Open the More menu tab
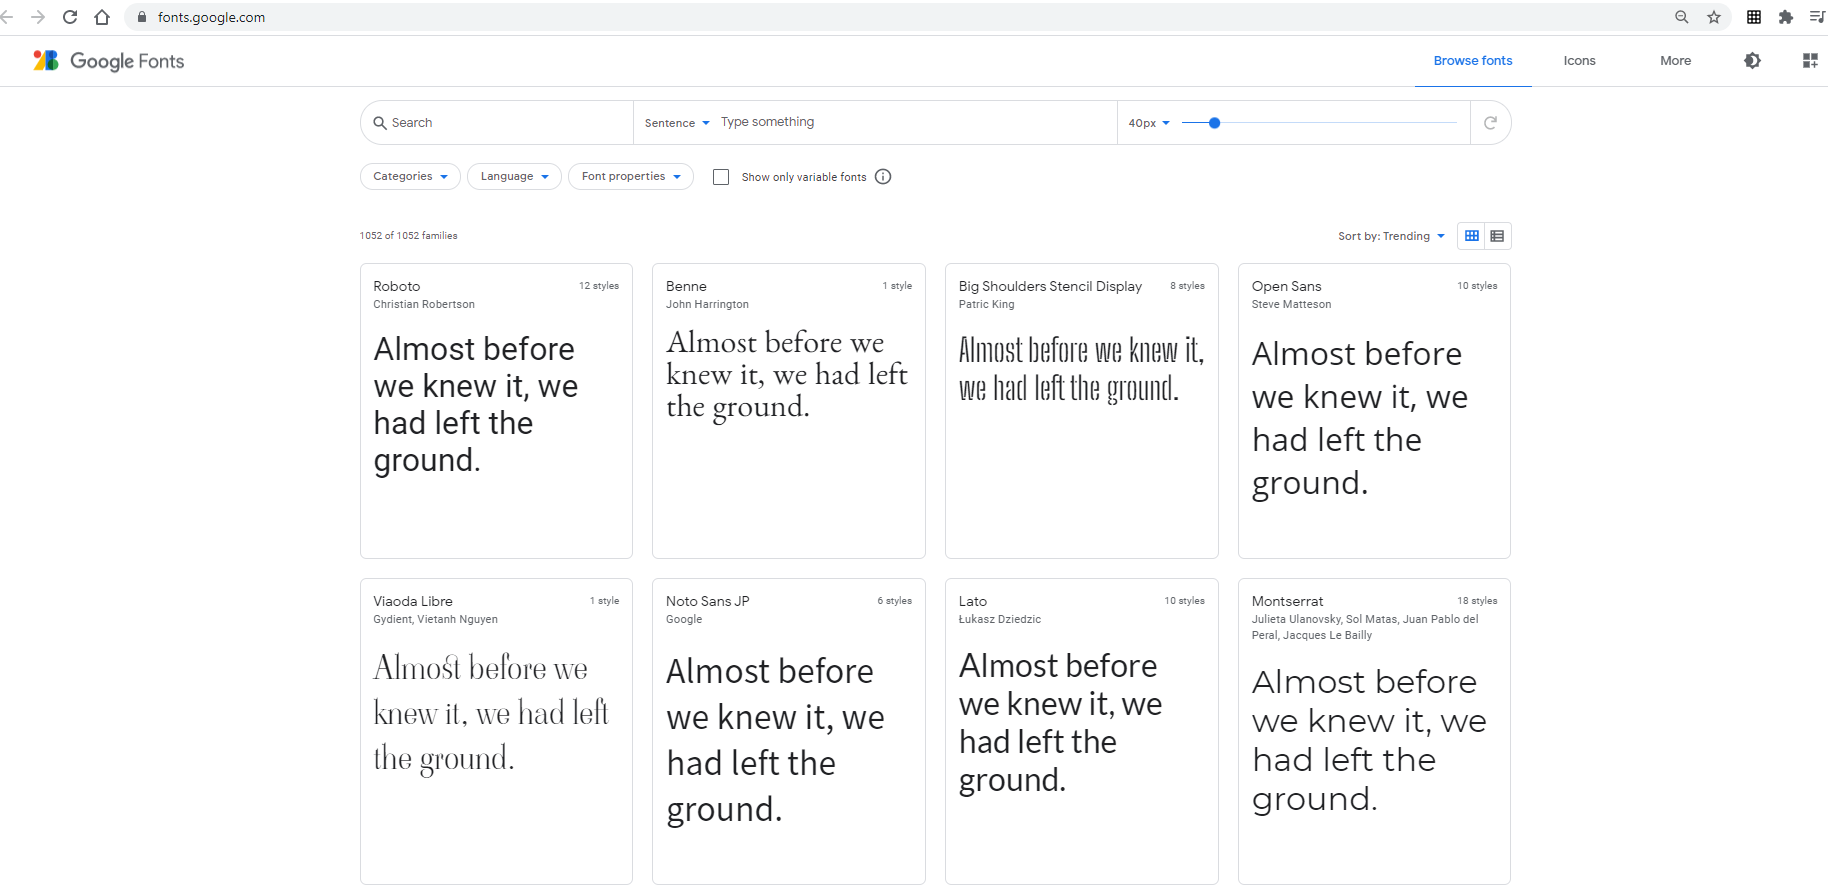This screenshot has width=1828, height=896. click(1675, 61)
